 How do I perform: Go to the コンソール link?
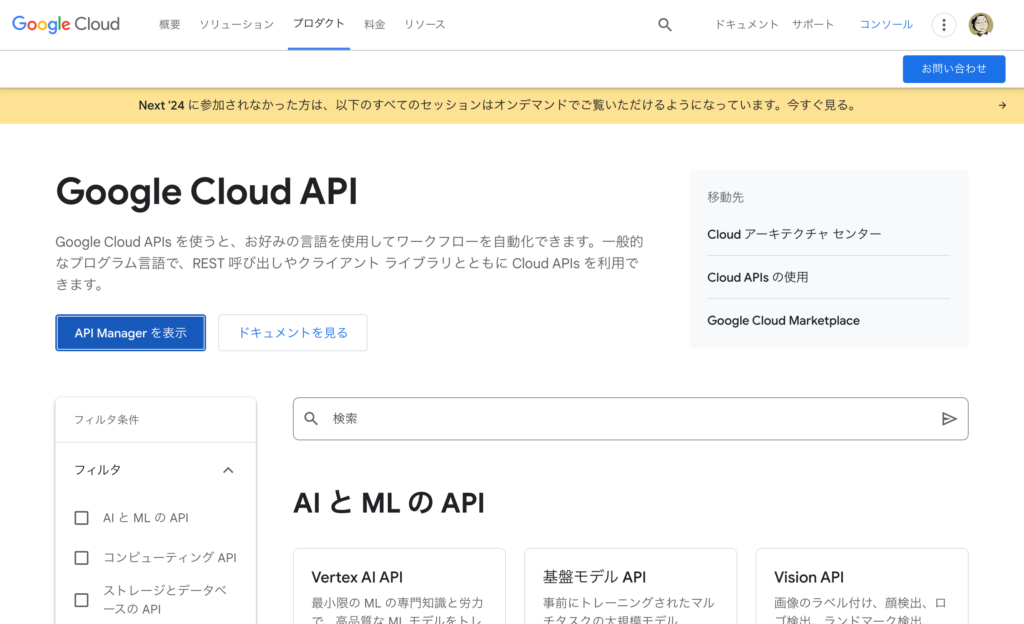(886, 25)
